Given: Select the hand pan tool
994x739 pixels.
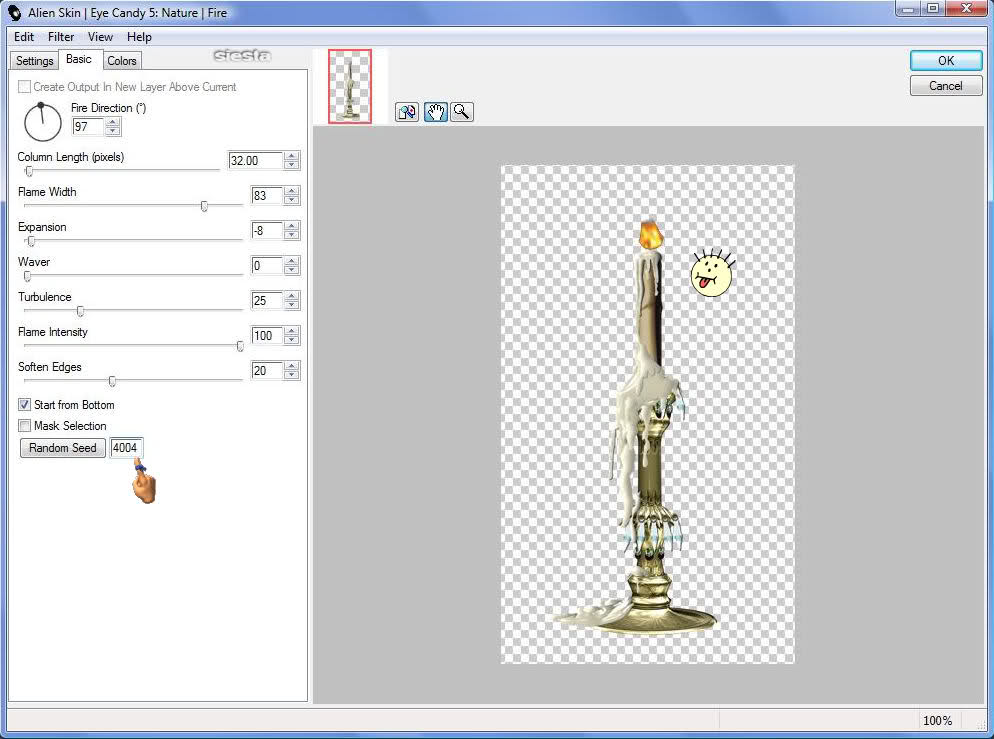Looking at the screenshot, I should [436, 112].
